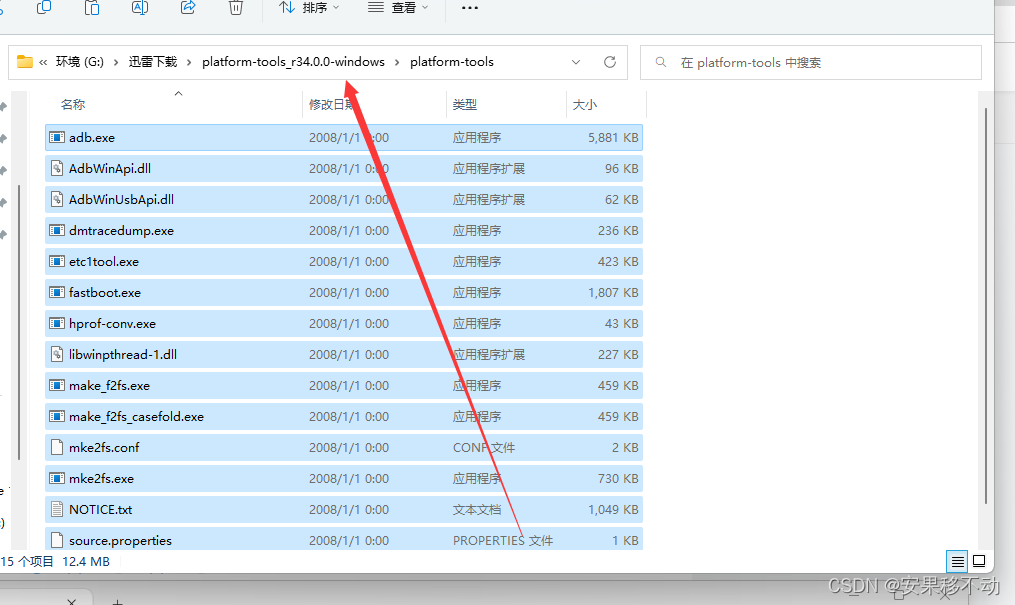Click the Rename icon in the toolbar

pyautogui.click(x=139, y=8)
